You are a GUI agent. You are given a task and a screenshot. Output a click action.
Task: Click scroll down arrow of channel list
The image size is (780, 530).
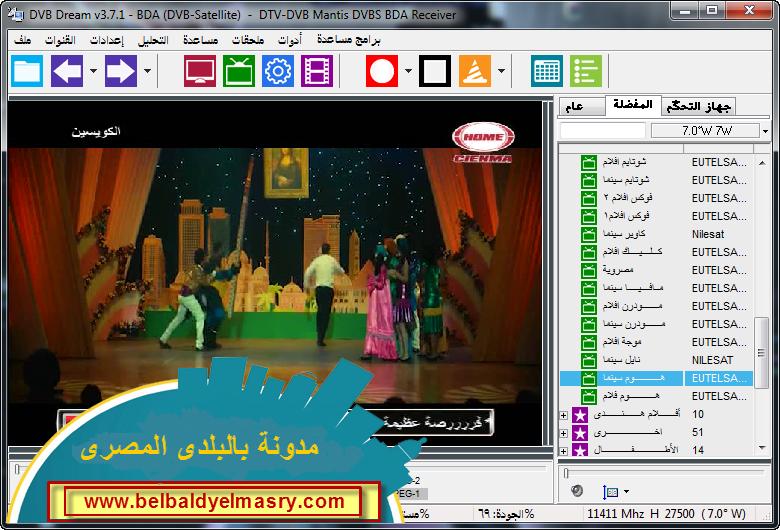762,448
